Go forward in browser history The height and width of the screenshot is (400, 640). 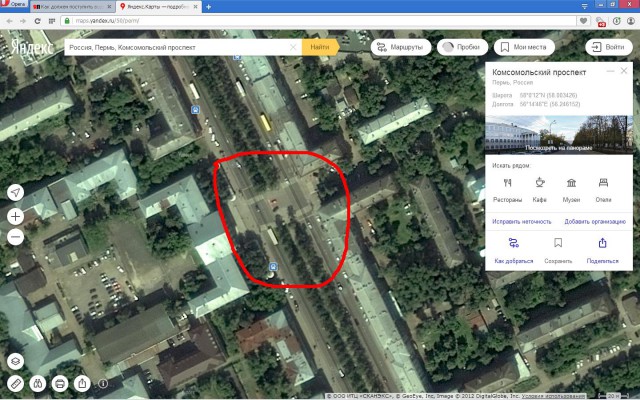[x=22, y=21]
